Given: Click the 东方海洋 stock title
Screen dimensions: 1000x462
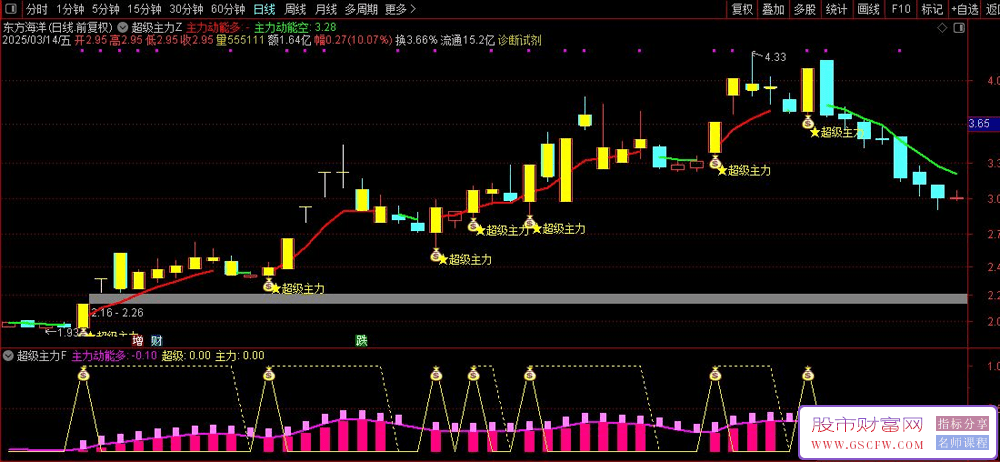Looking at the screenshot, I should (x=58, y=28).
